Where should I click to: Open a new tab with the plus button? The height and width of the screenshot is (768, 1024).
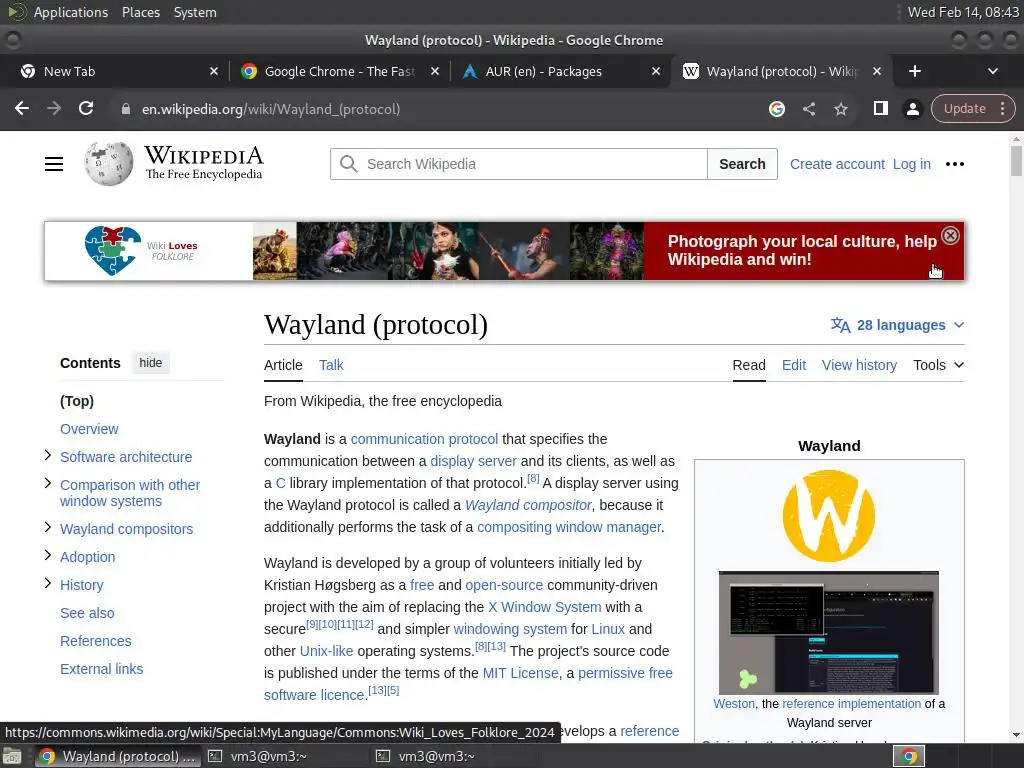pyautogui.click(x=915, y=71)
